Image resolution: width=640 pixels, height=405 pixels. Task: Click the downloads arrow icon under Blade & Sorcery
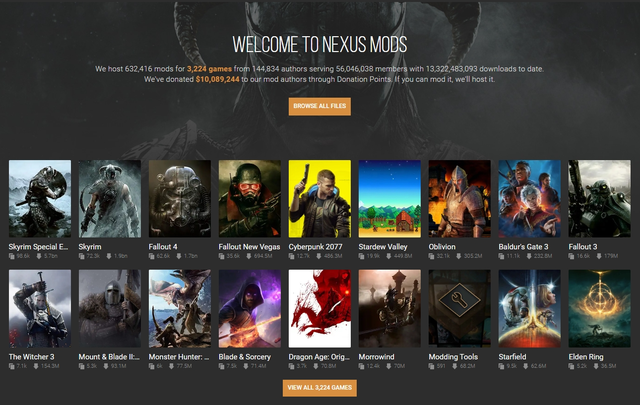click(x=246, y=366)
